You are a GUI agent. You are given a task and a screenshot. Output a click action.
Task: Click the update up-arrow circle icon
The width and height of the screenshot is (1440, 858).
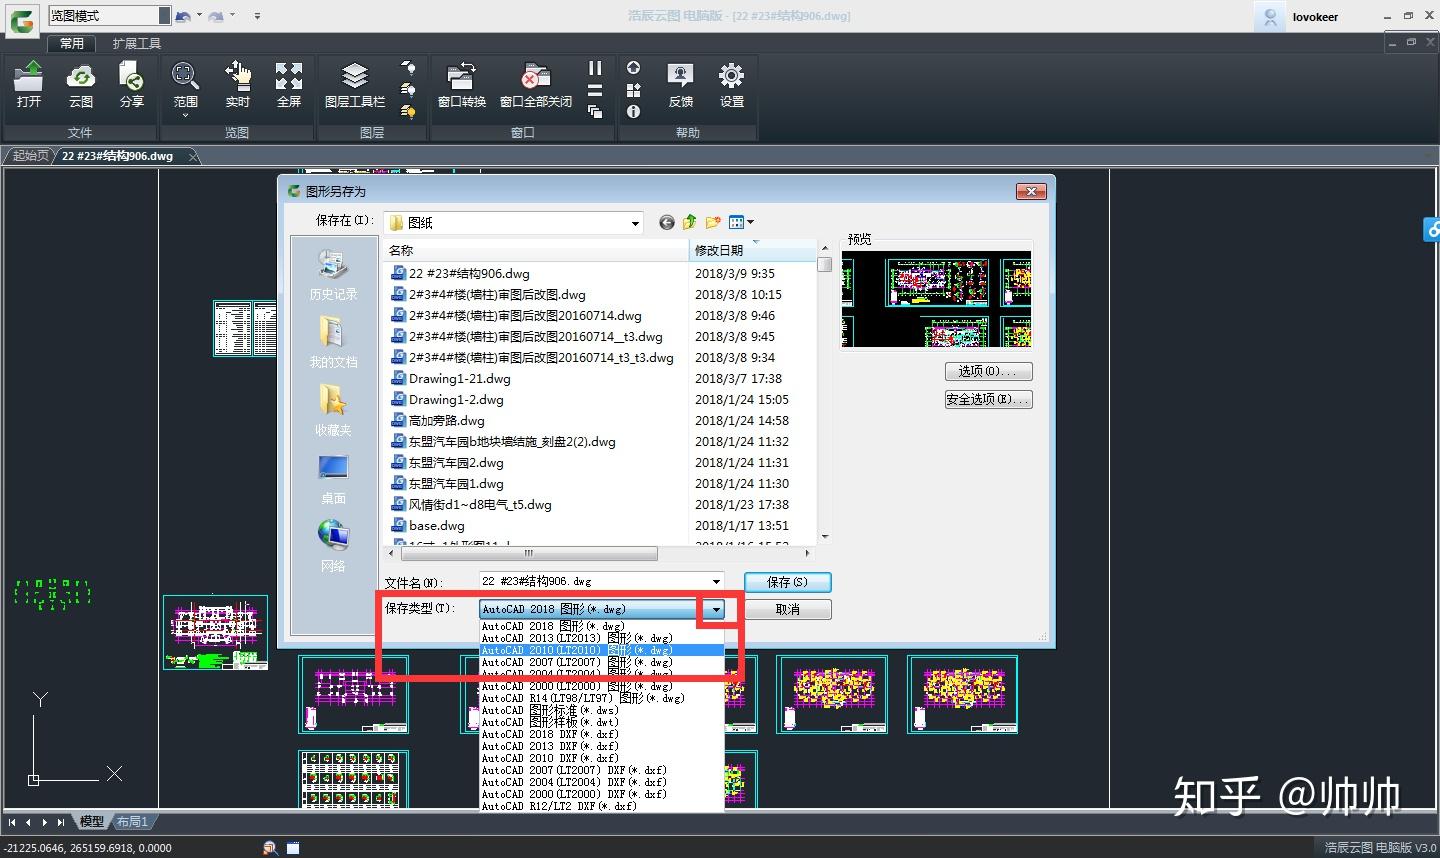tap(633, 67)
